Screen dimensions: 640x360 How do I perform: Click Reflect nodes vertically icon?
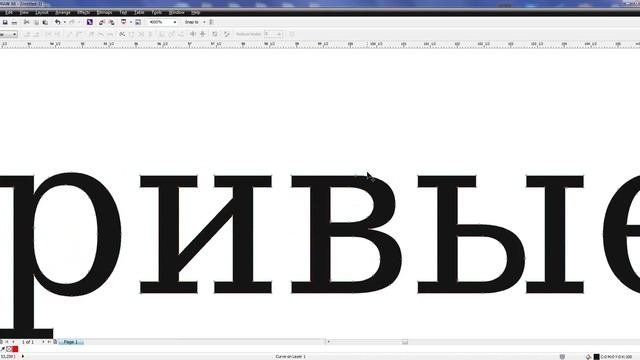pyautogui.click(x=202, y=34)
